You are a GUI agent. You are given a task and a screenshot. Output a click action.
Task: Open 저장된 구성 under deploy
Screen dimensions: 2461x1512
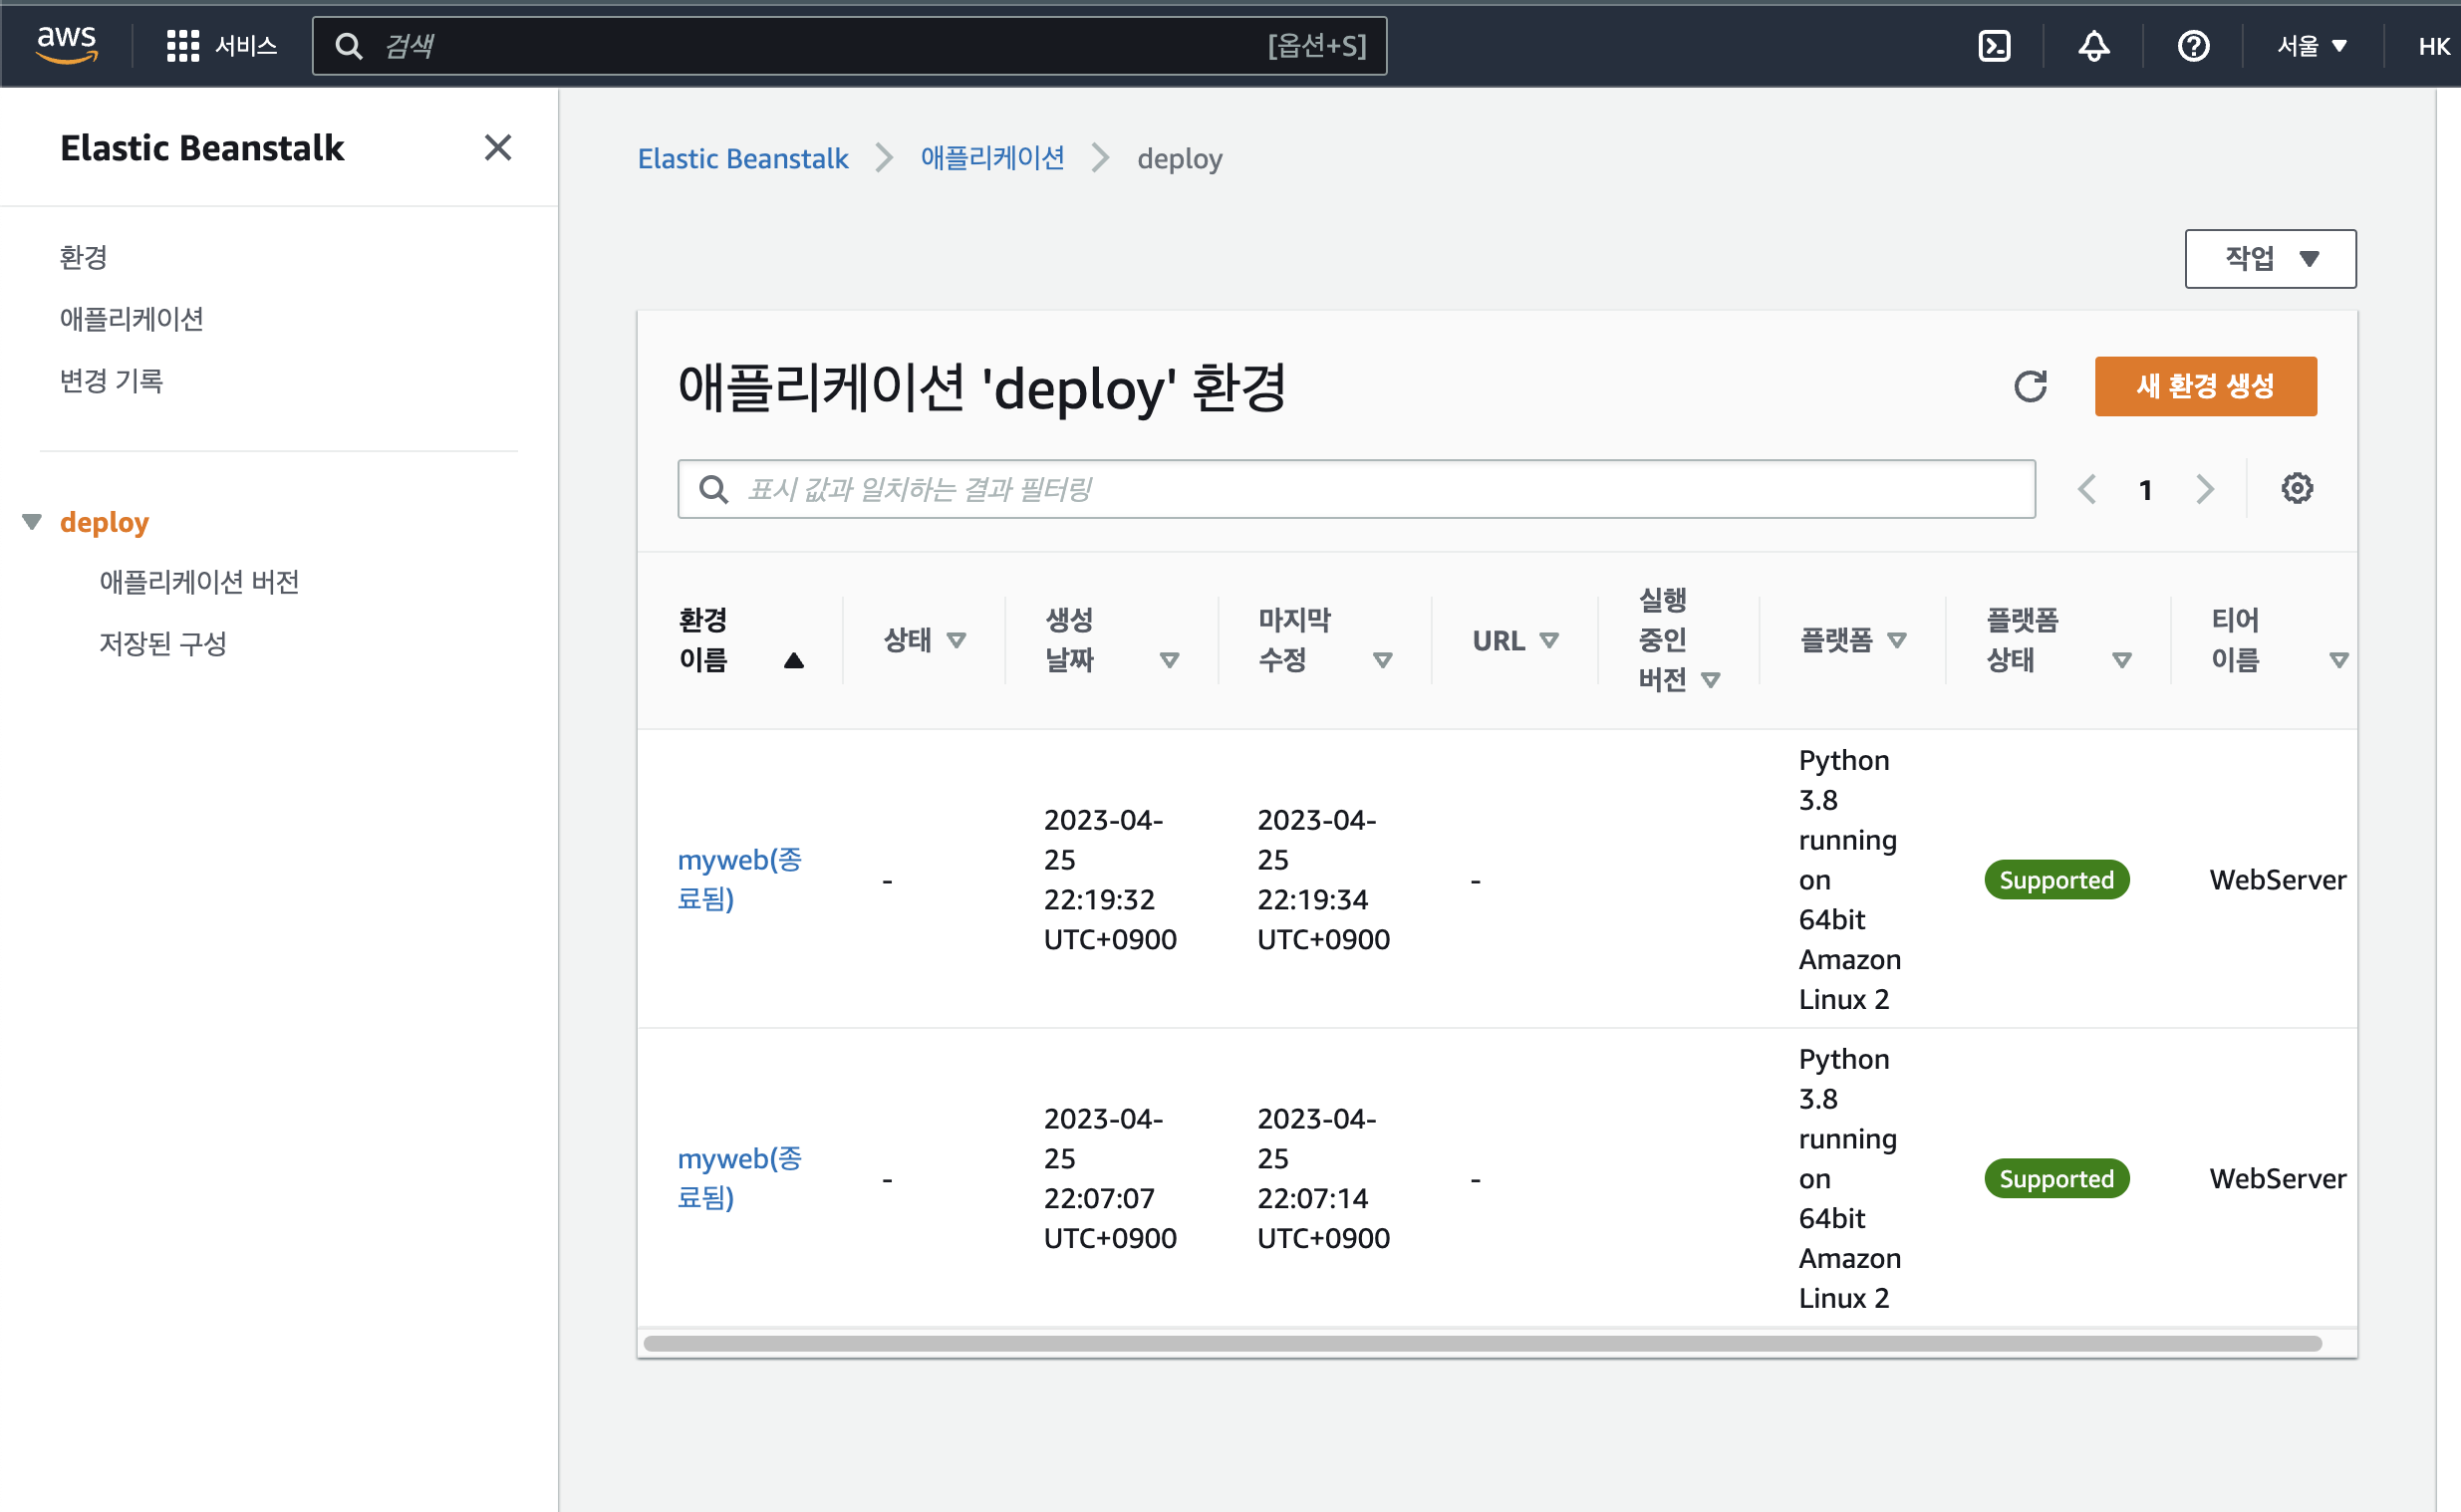(163, 644)
